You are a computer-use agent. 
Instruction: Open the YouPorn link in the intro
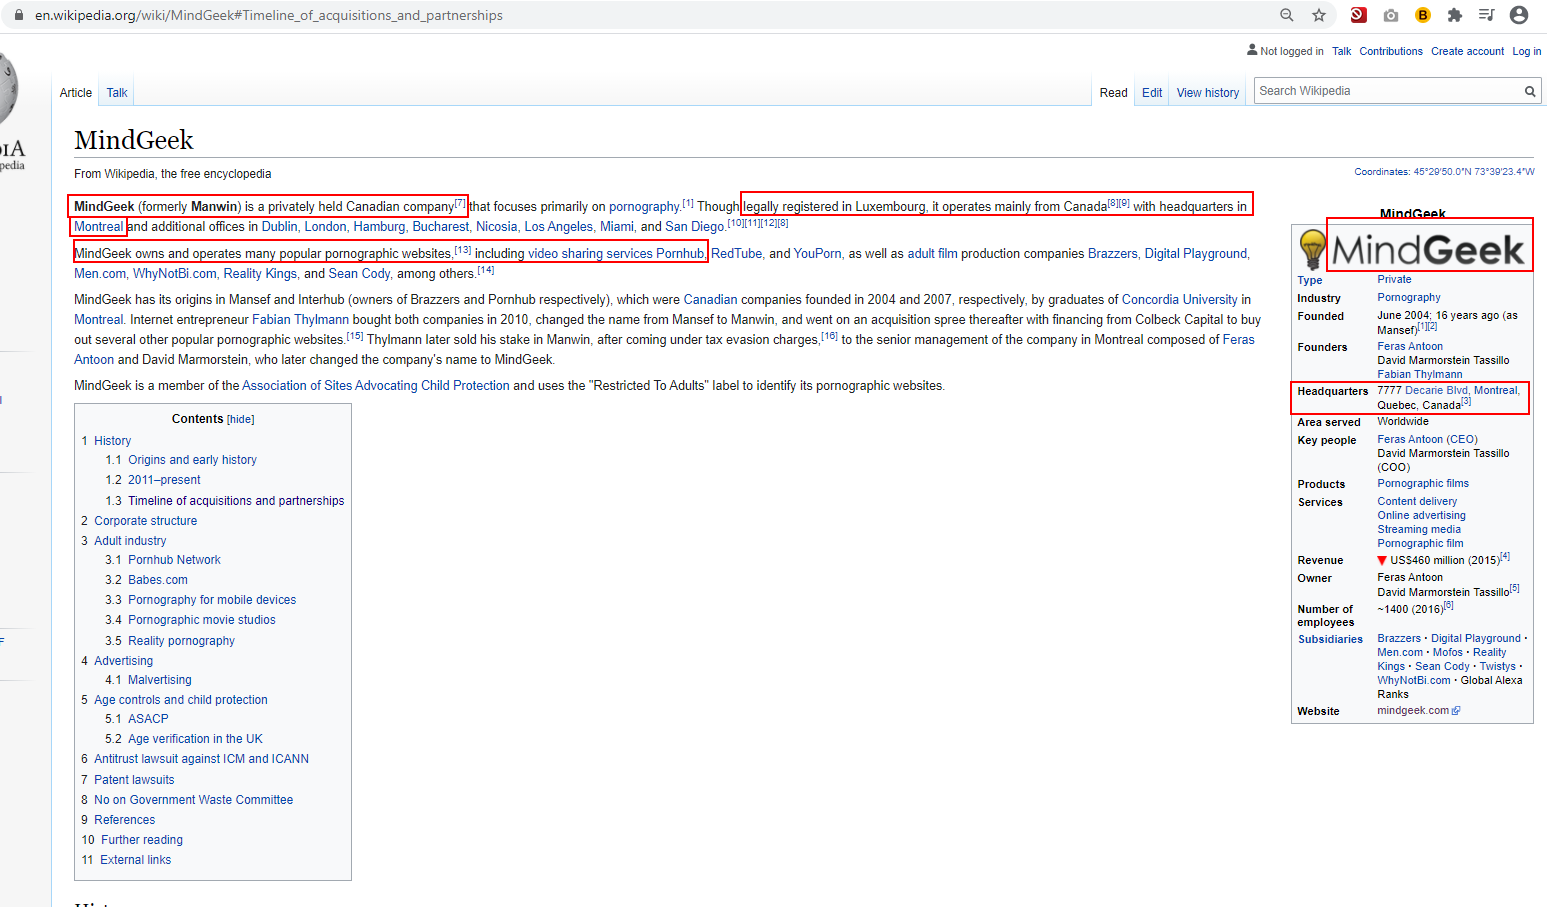click(817, 254)
